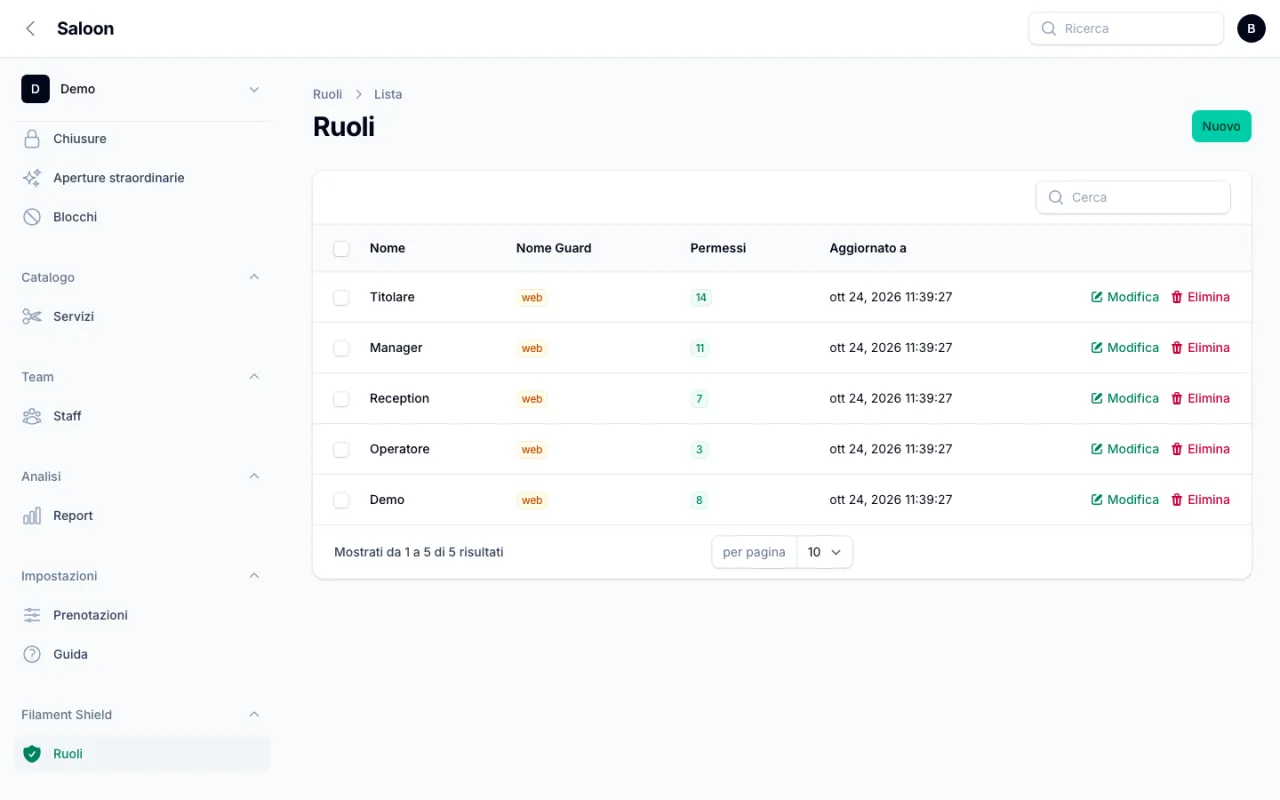Click the Chiusure lock icon
Image resolution: width=1280 pixels, height=800 pixels.
[32, 139]
